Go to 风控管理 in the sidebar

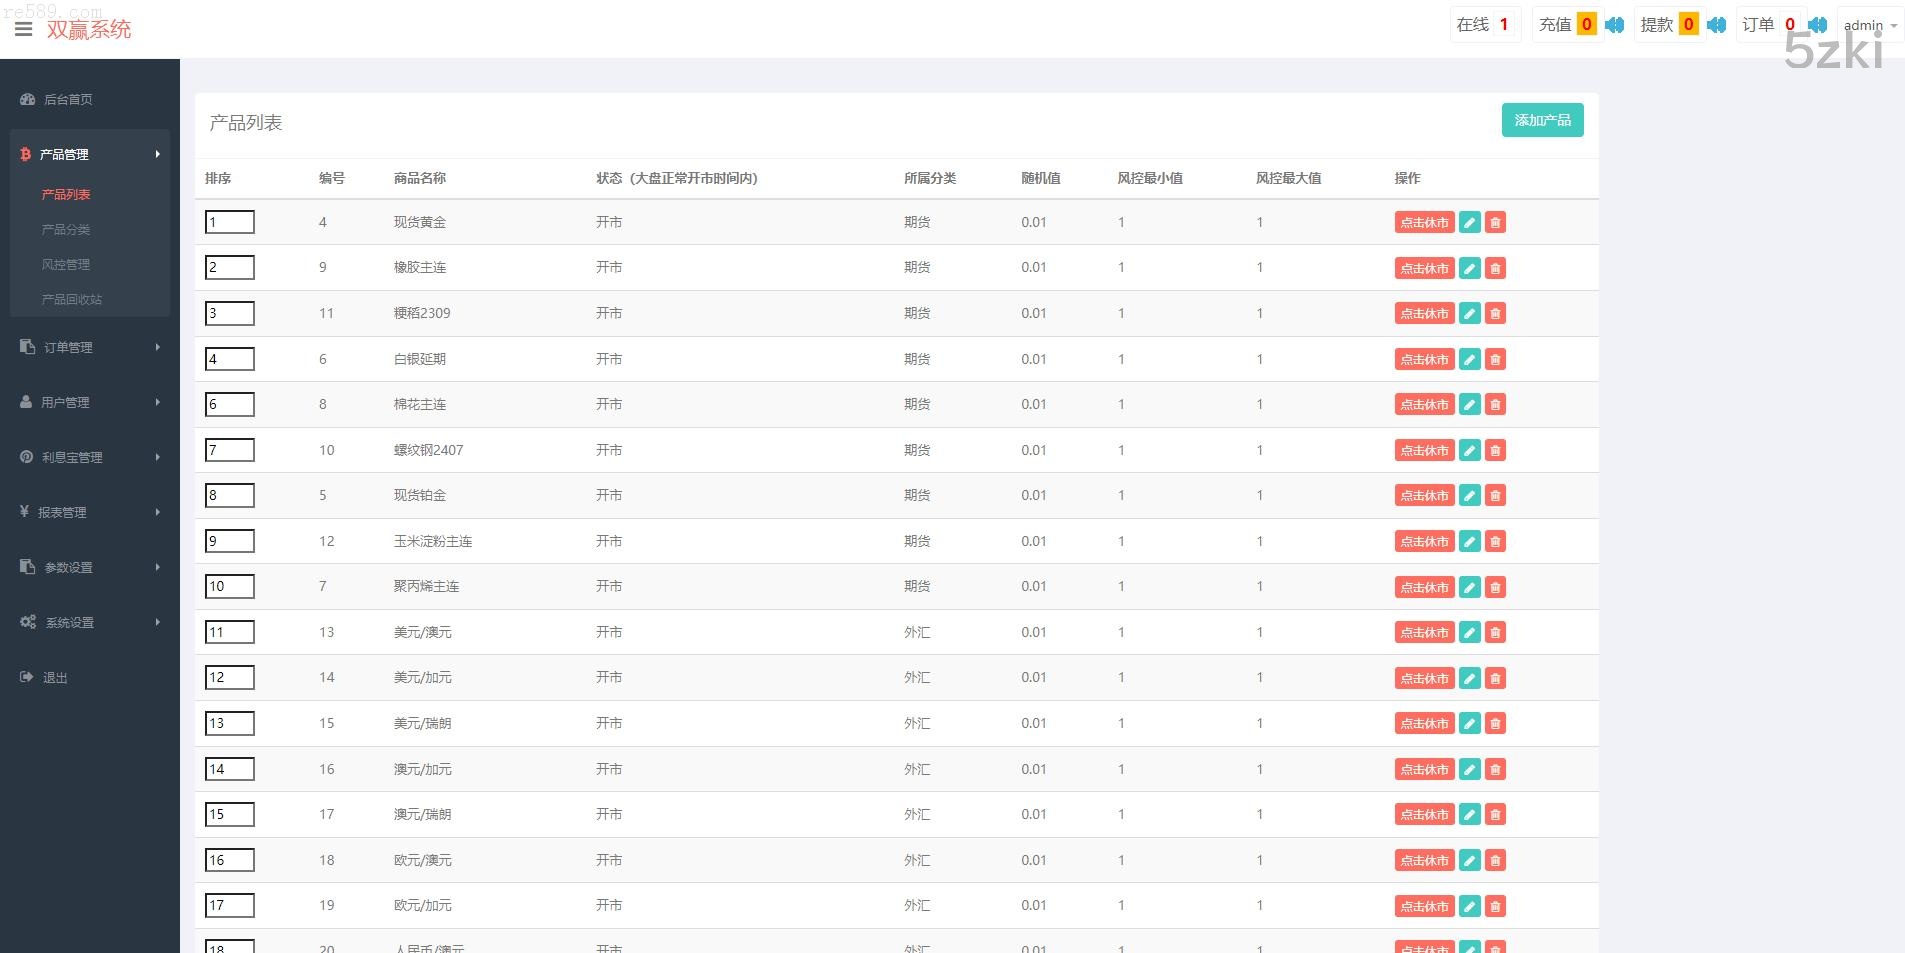[x=66, y=264]
